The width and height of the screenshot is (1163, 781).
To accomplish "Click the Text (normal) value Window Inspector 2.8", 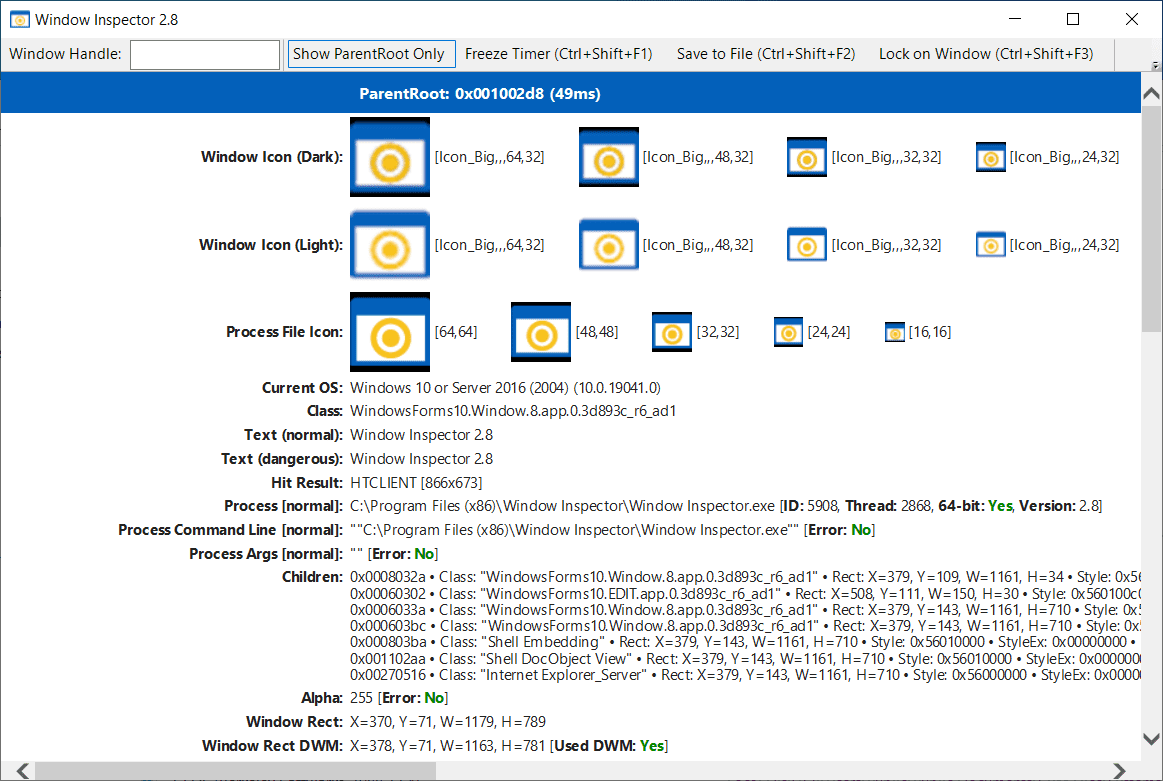I will pos(421,435).
